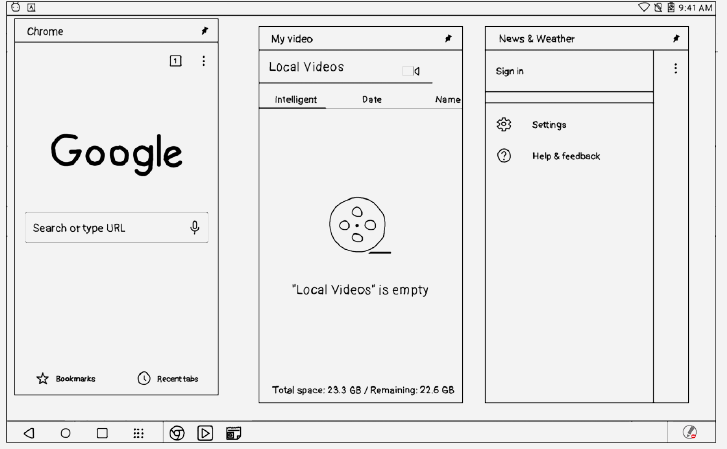Open Chrome's three-dot overflow menu
The height and width of the screenshot is (449, 727).
pos(204,61)
